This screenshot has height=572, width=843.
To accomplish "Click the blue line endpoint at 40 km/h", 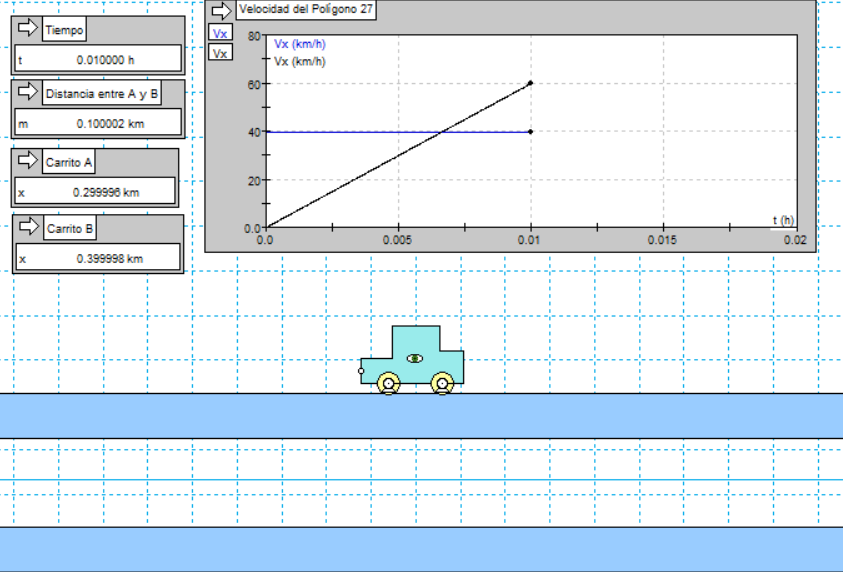I will tap(530, 131).
